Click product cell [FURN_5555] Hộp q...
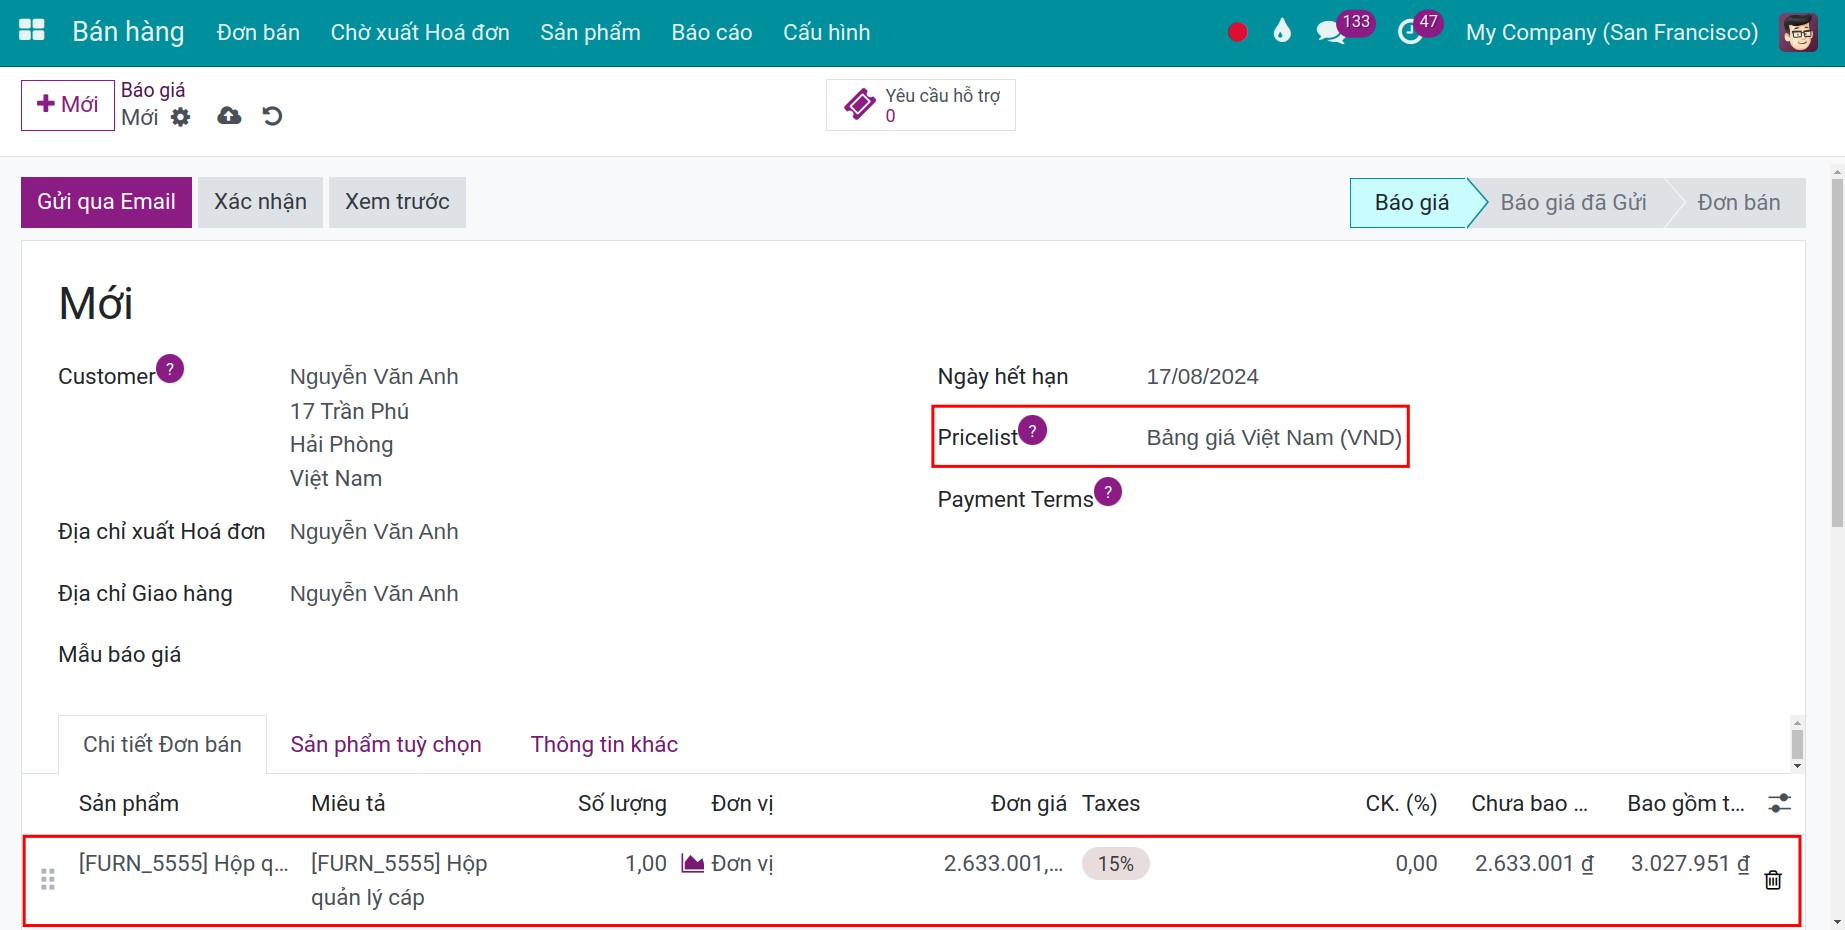The image size is (1845, 930). 184,863
